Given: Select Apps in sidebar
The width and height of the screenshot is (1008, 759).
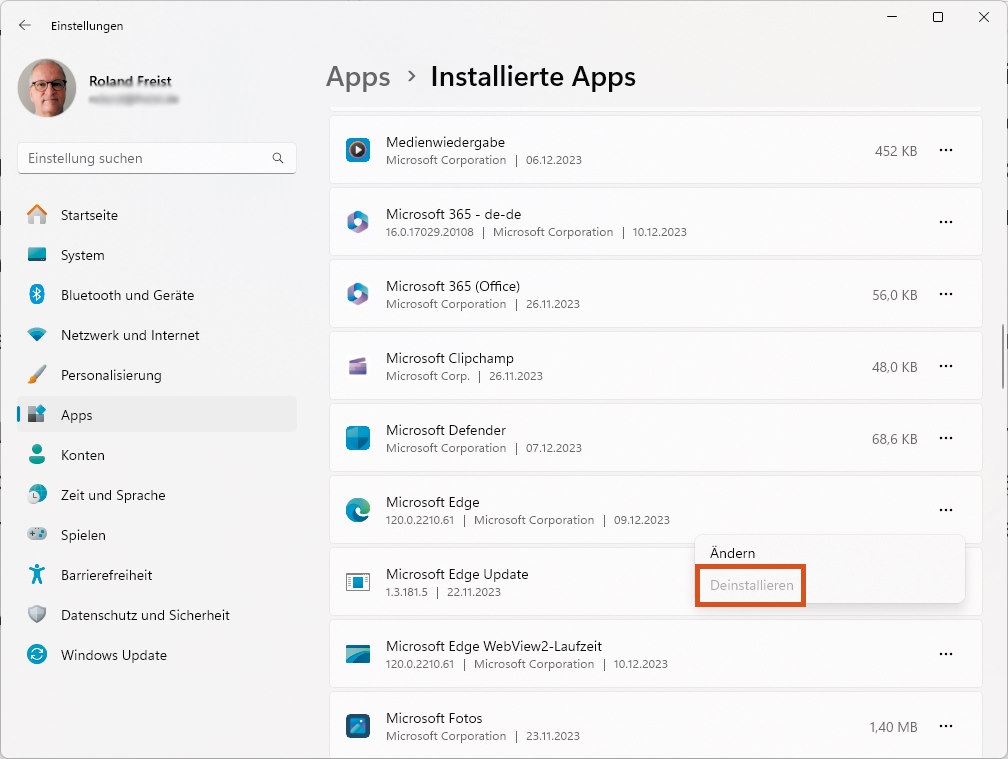Looking at the screenshot, I should tap(157, 415).
